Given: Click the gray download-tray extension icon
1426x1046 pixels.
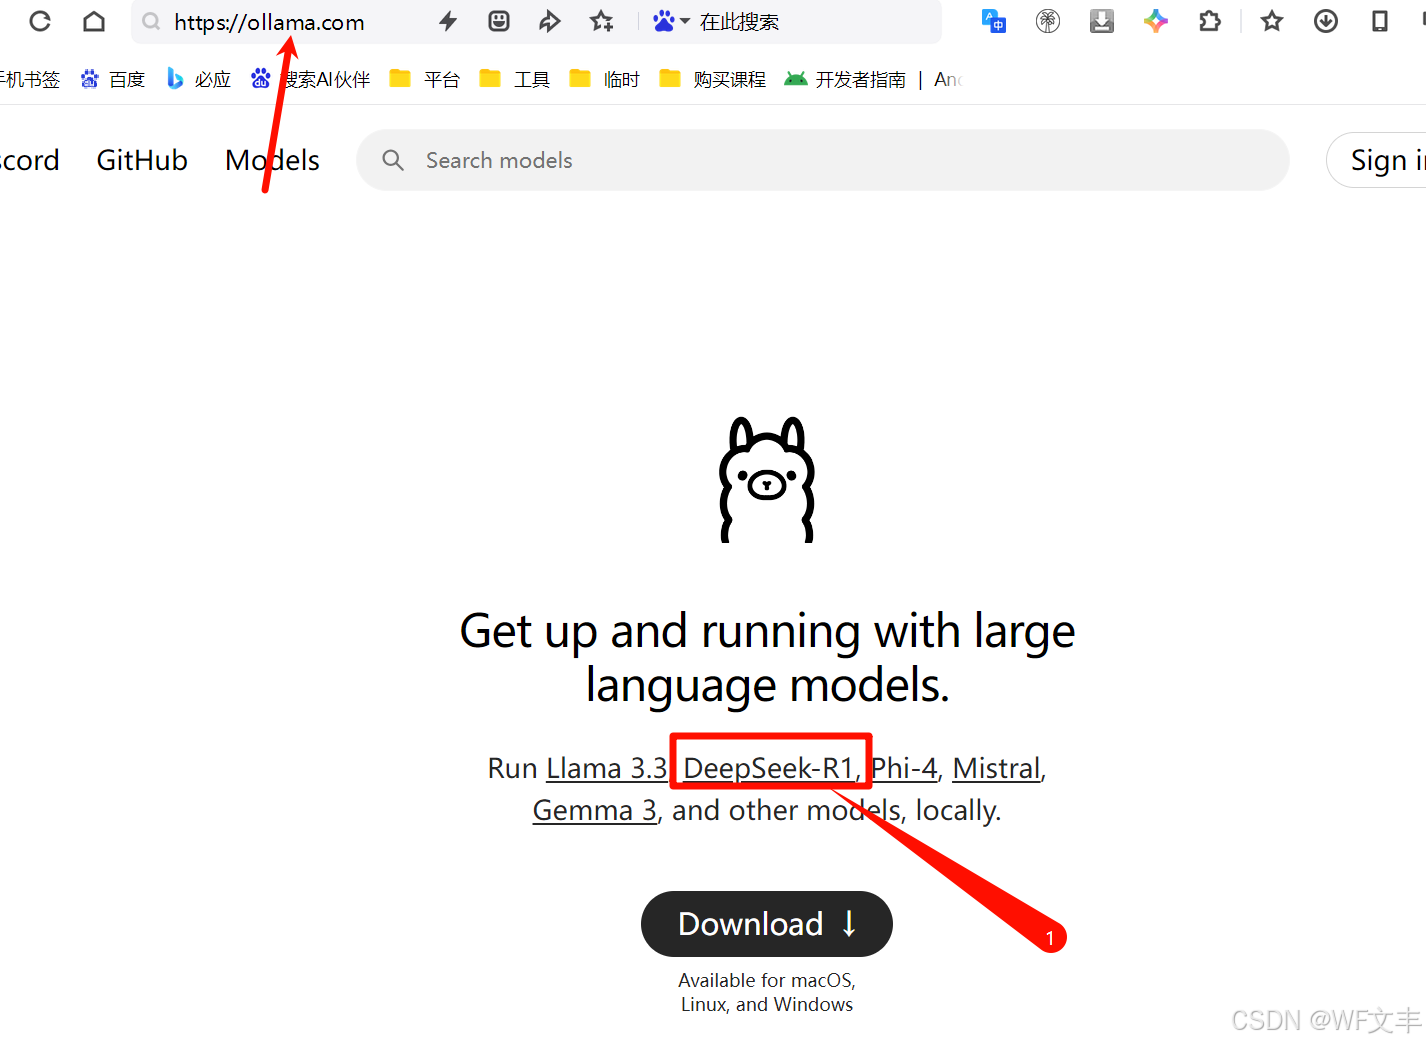Looking at the screenshot, I should click(x=1102, y=21).
